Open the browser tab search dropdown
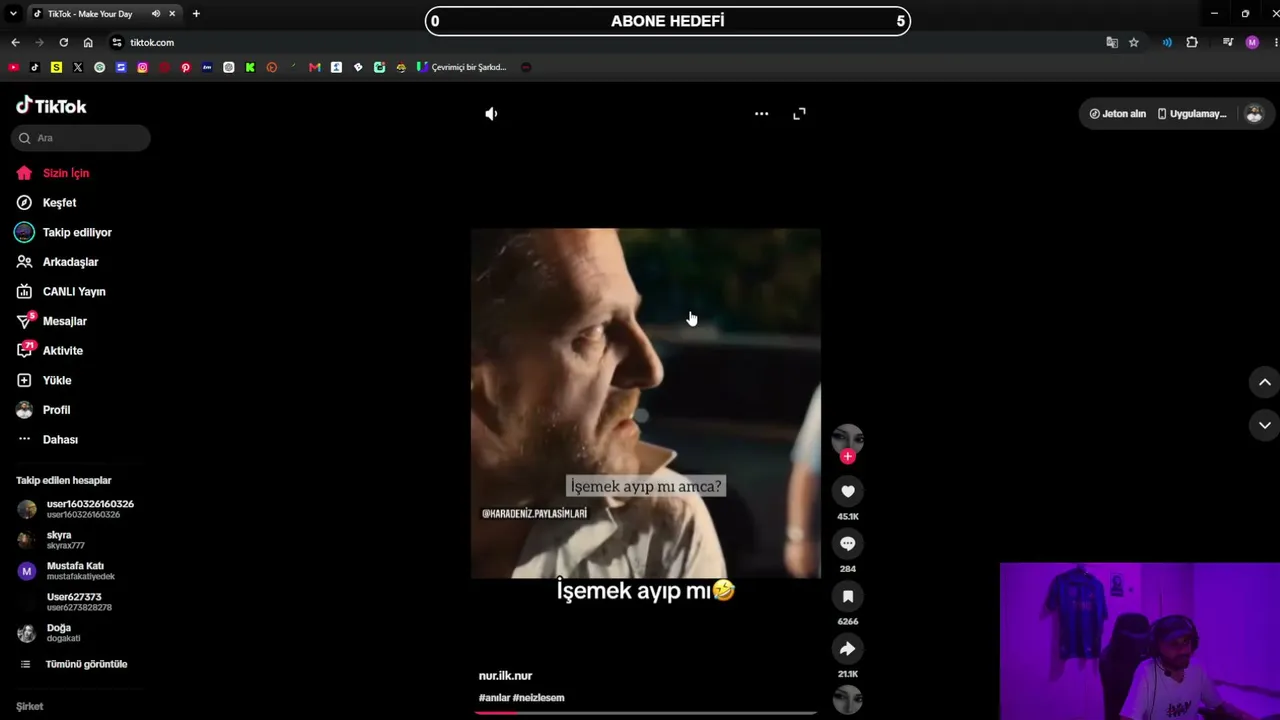The width and height of the screenshot is (1280, 720). pos(13,14)
